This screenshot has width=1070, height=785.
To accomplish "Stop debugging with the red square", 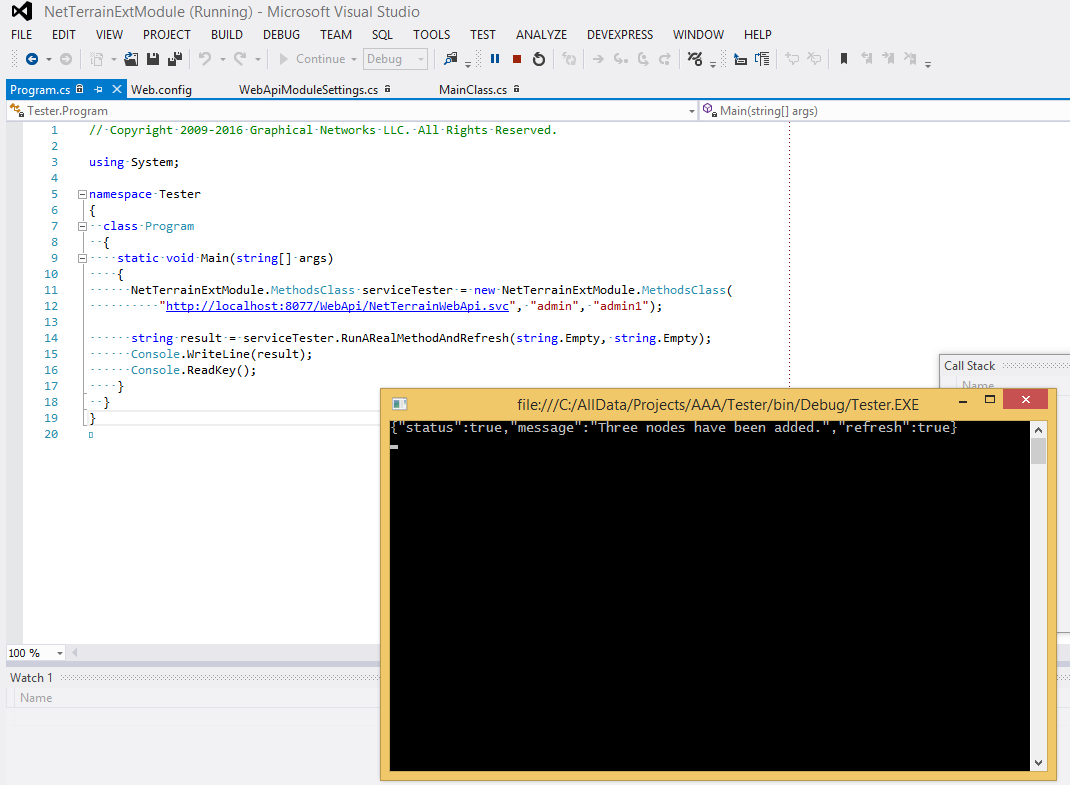I will pyautogui.click(x=517, y=59).
